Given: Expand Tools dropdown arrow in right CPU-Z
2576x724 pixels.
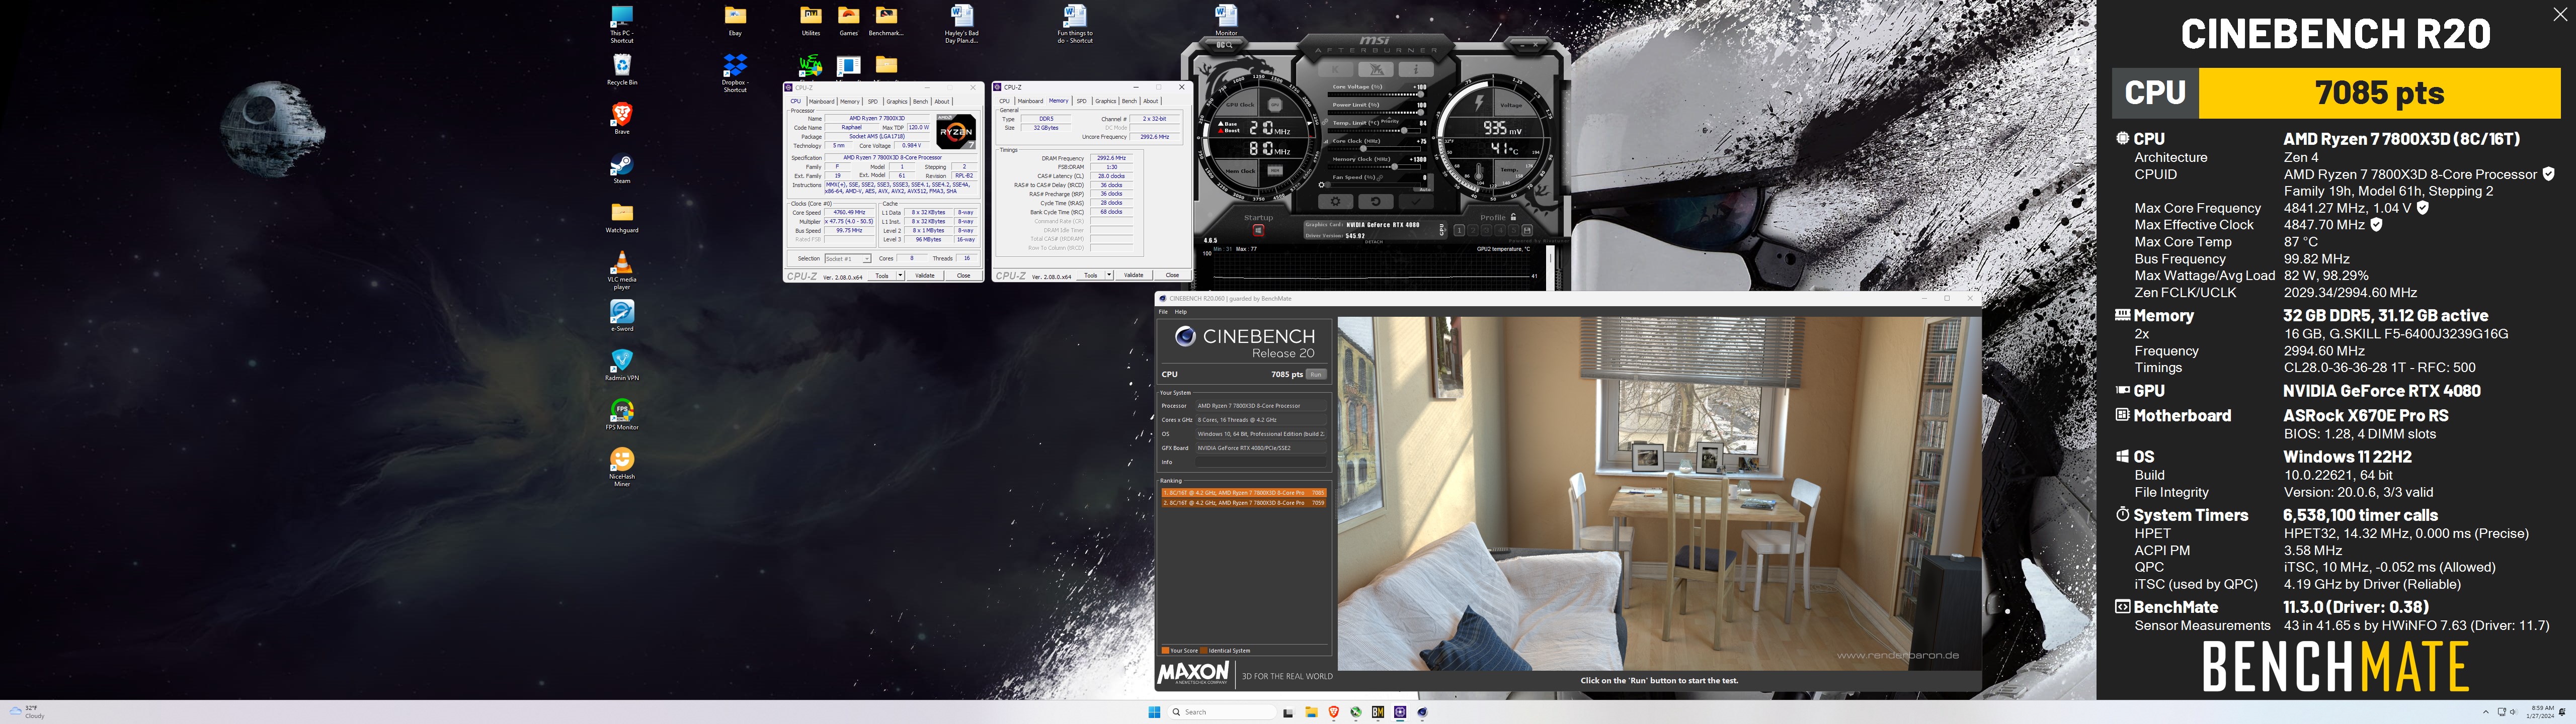Looking at the screenshot, I should tap(1109, 276).
